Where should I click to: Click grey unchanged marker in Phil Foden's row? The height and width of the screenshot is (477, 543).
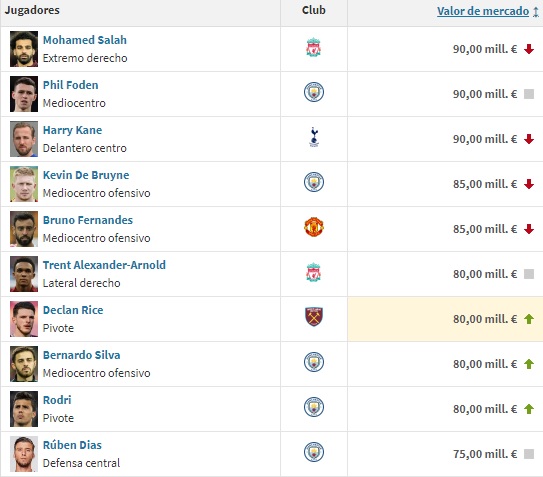pyautogui.click(x=529, y=94)
